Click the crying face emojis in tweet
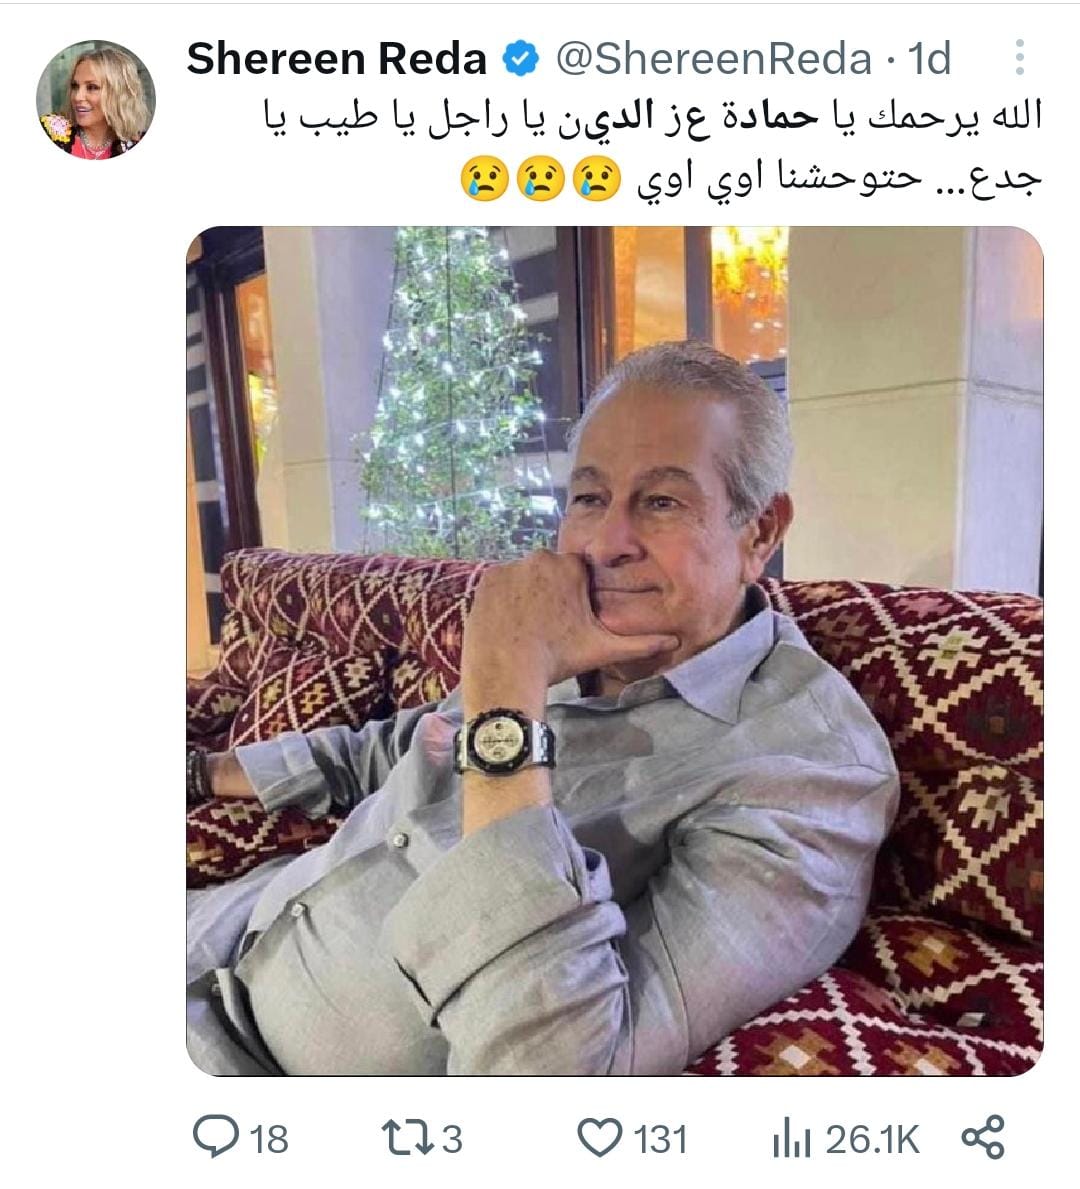The image size is (1080, 1189). (x=541, y=179)
